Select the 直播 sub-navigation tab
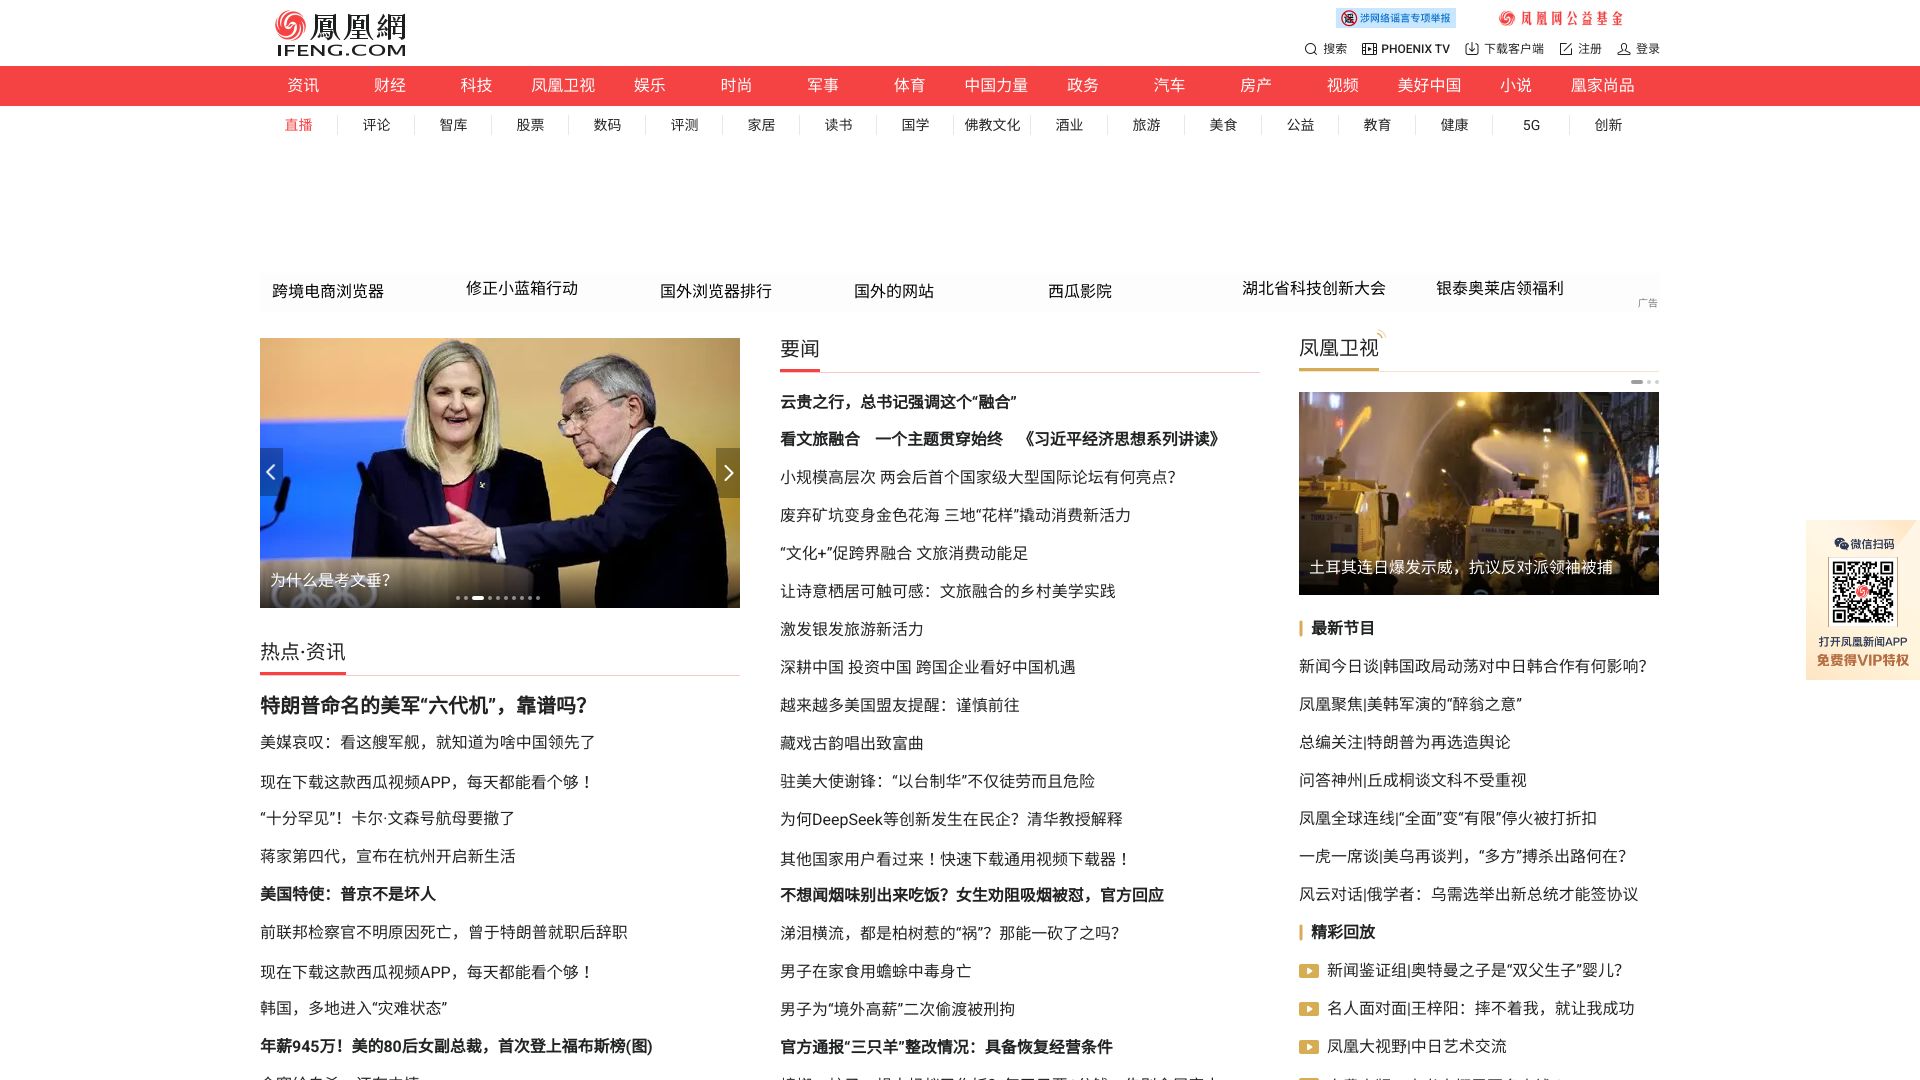Screen dimensions: 1920x1080 point(298,125)
